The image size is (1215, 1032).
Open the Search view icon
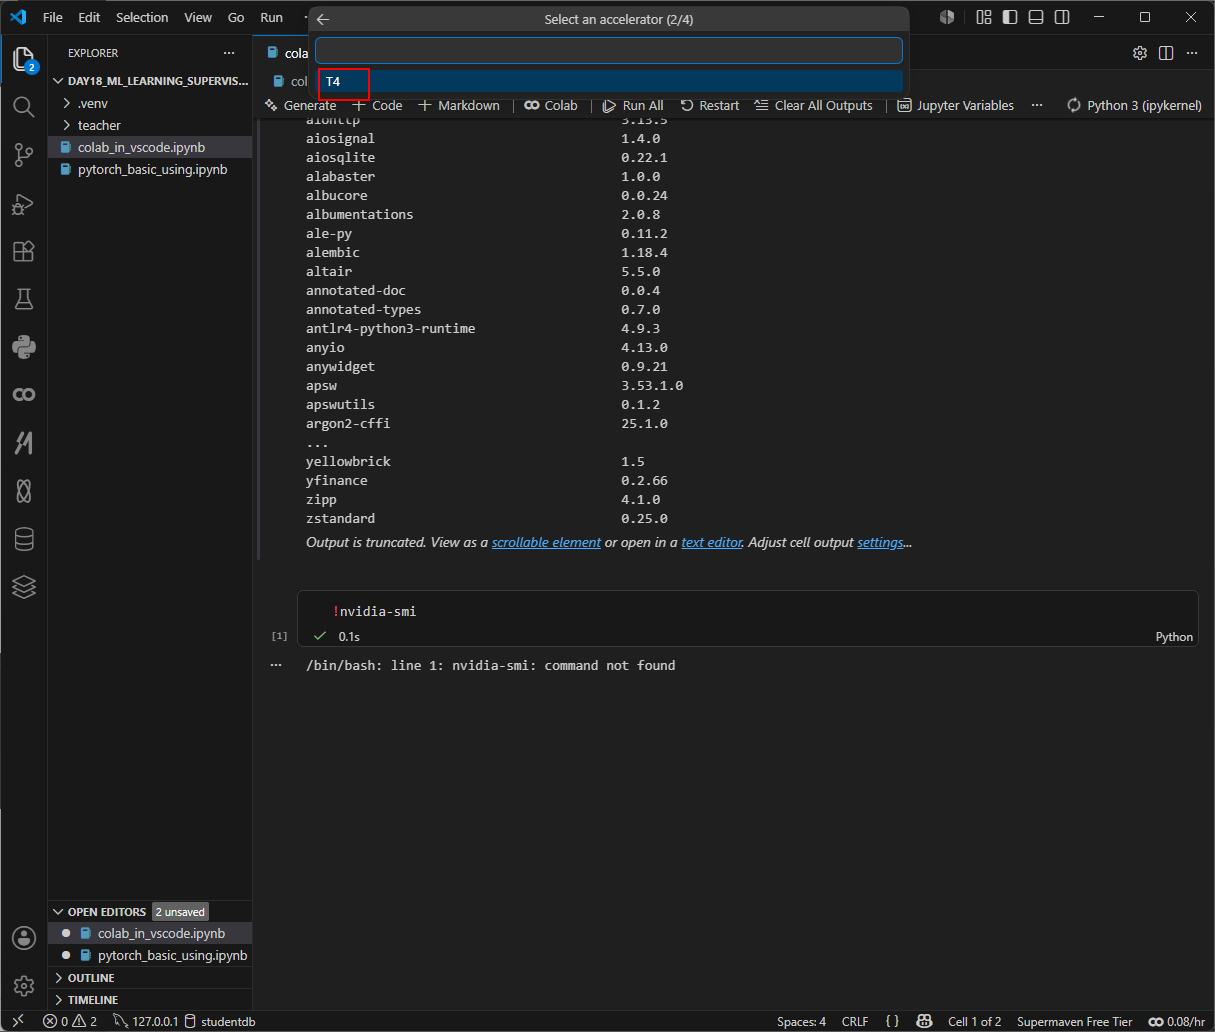tap(24, 106)
